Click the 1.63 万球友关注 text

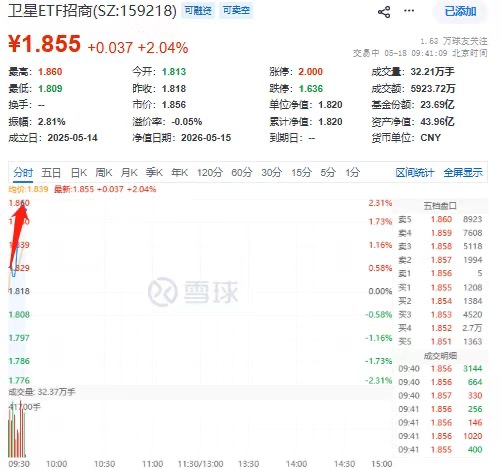point(453,41)
